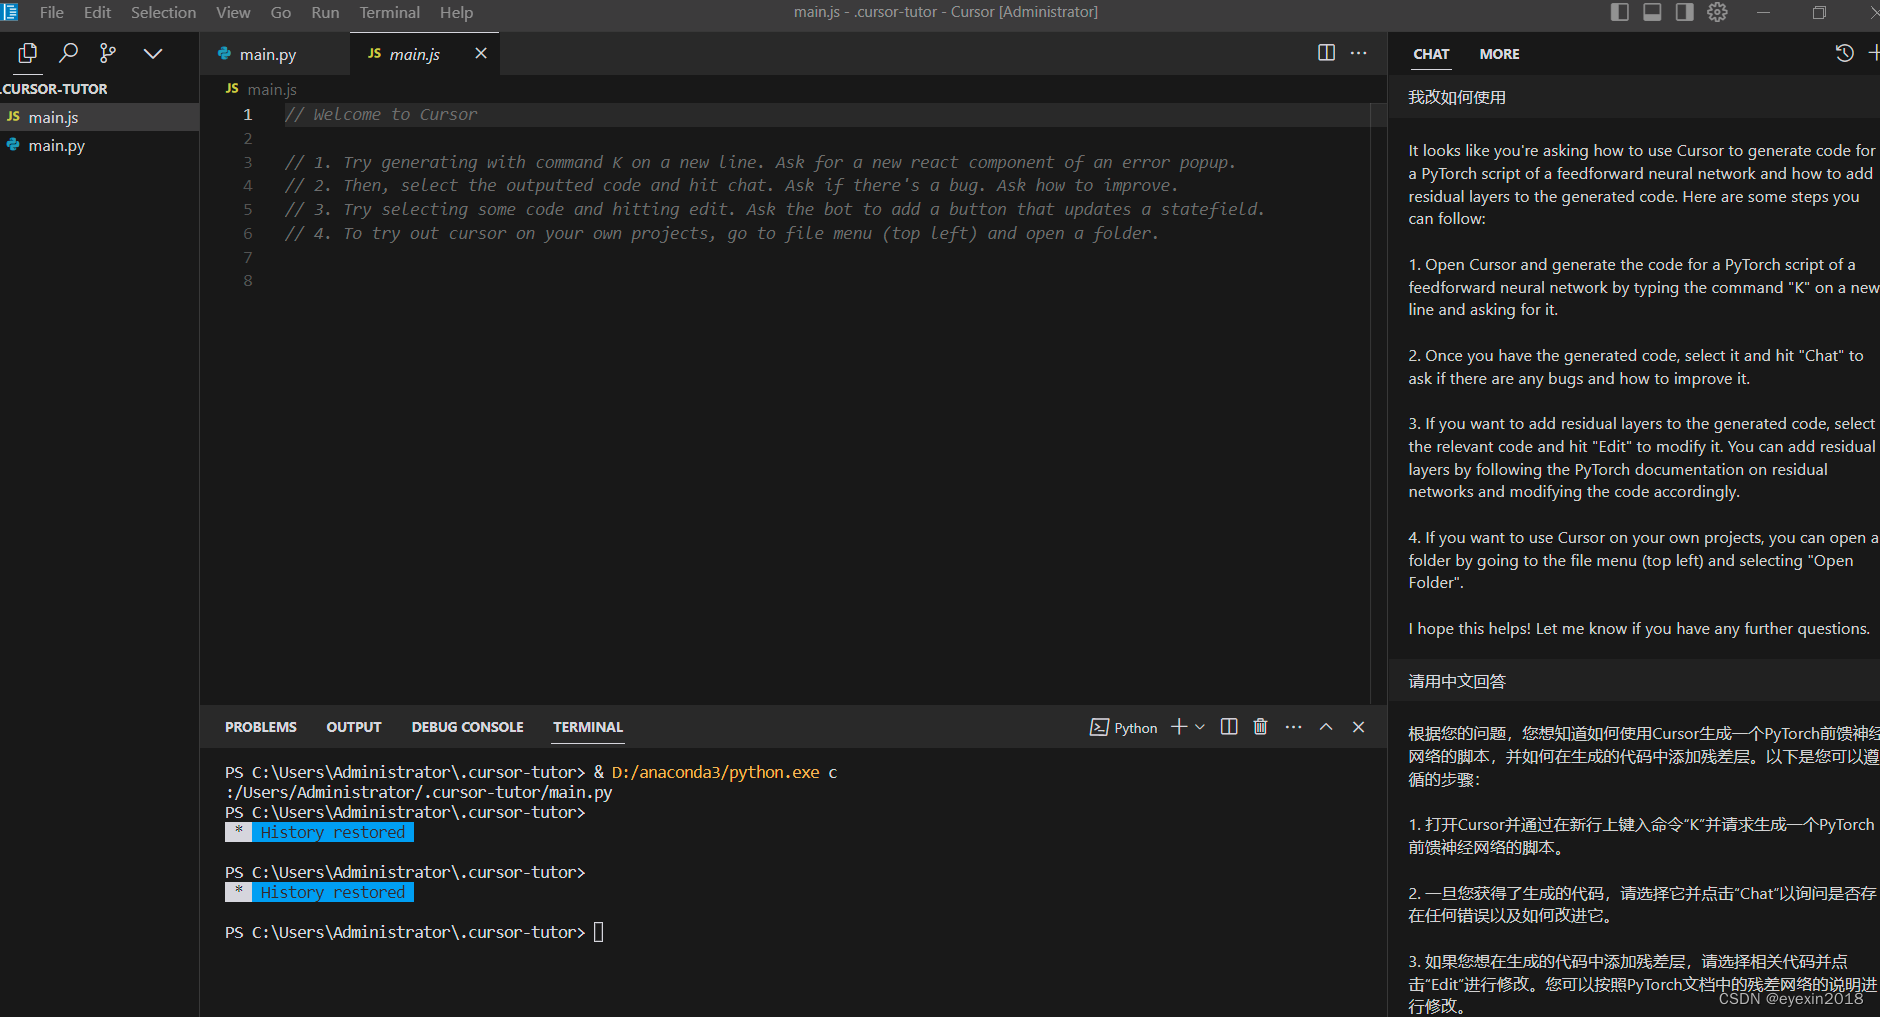Open settings via the gear icon
Screen dimensions: 1880x1017
click(1717, 12)
